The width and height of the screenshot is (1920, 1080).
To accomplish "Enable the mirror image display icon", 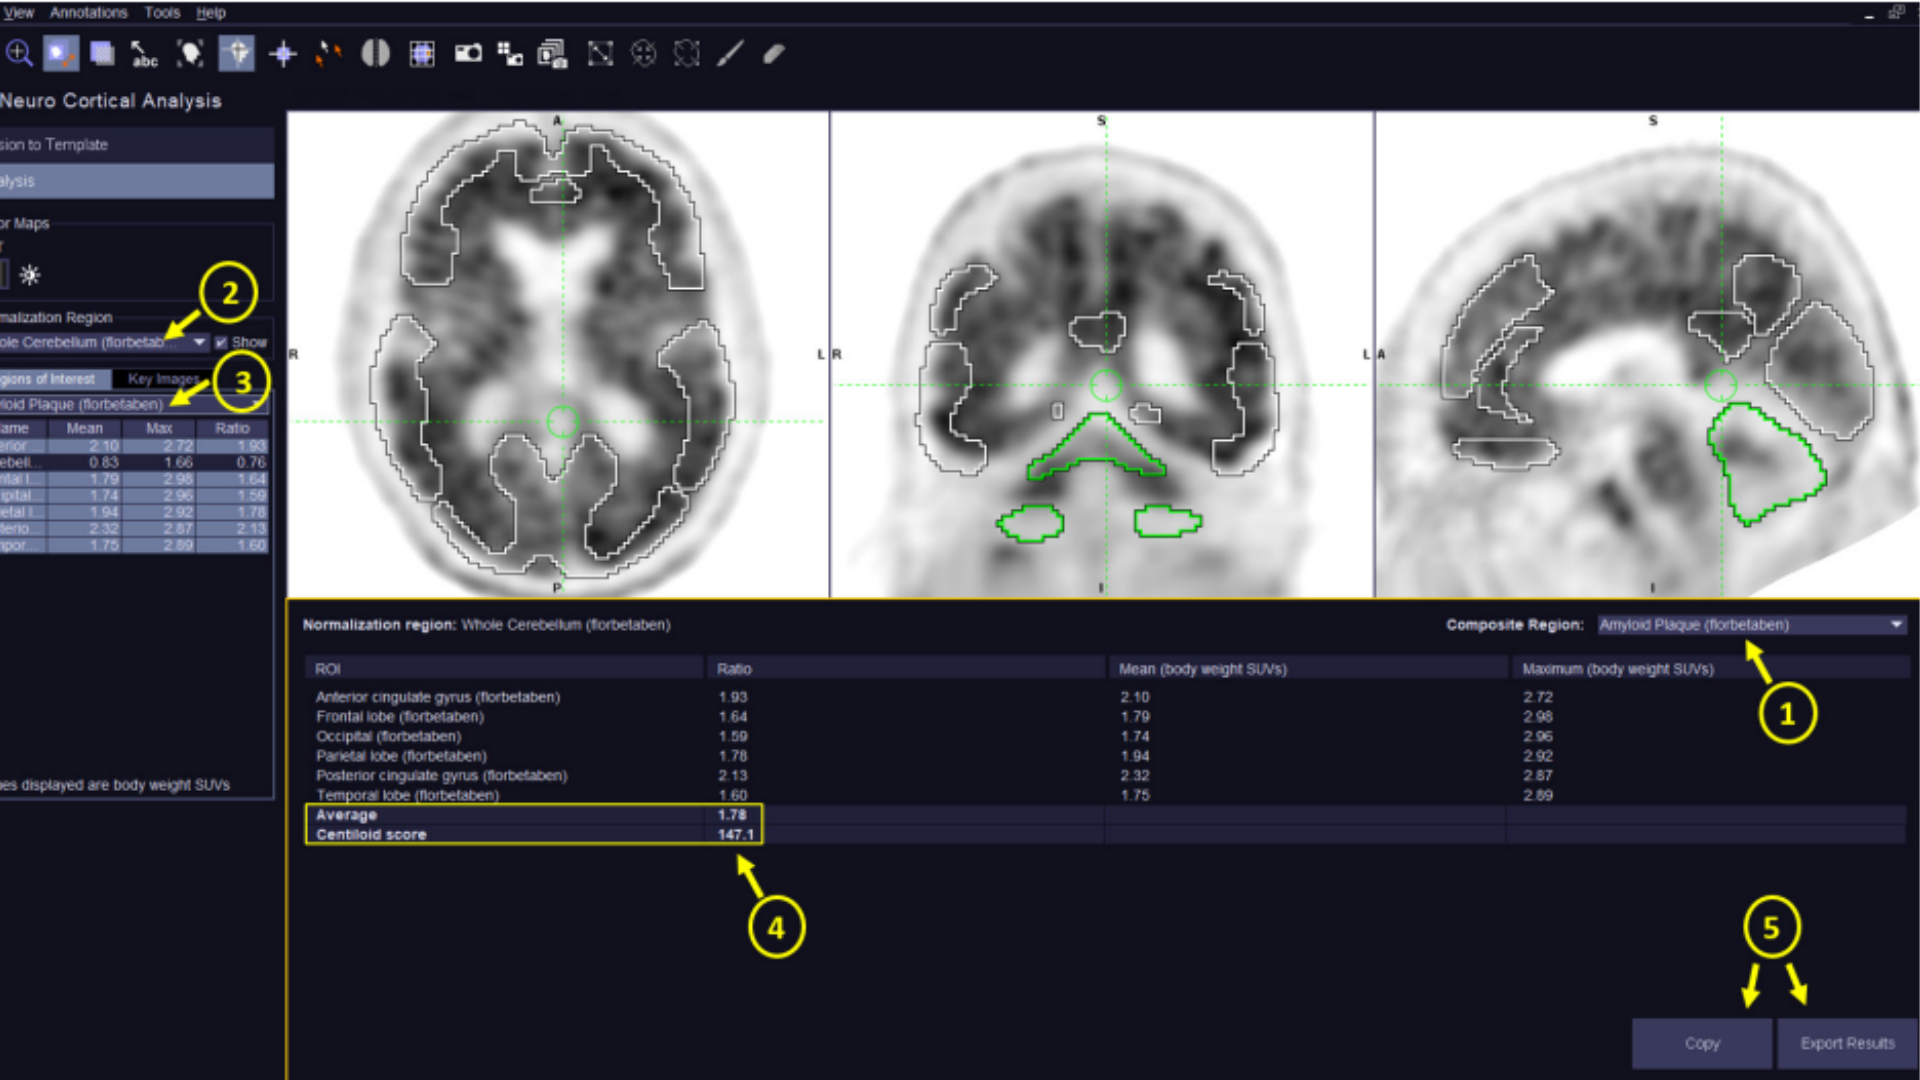I will click(x=374, y=54).
